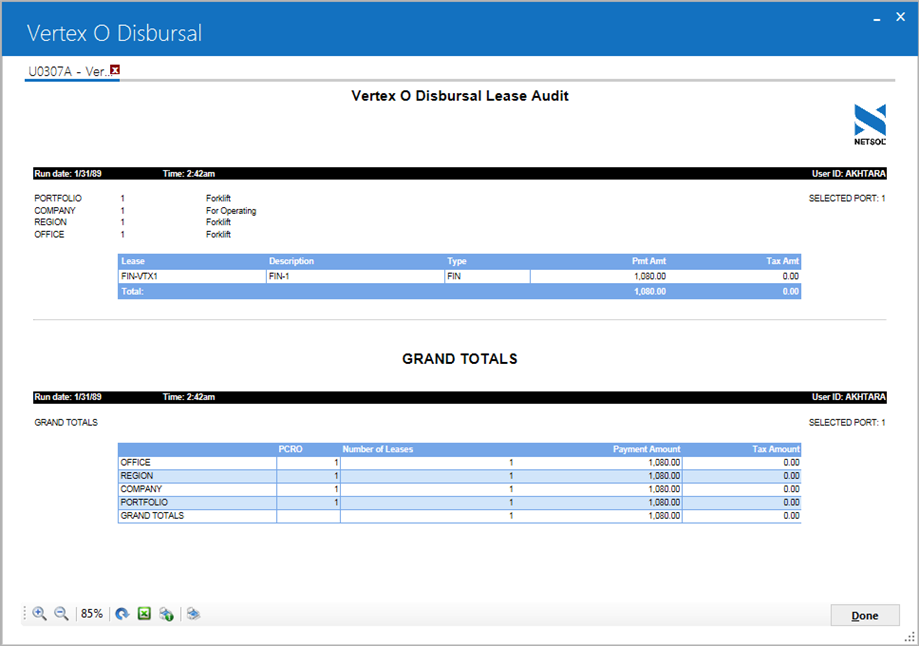Click the Number of Leases column header

[x=377, y=449]
